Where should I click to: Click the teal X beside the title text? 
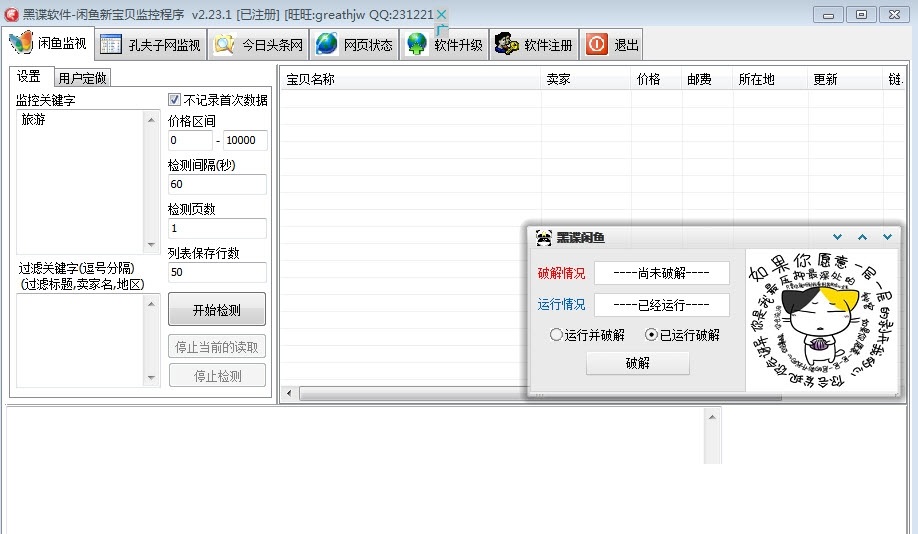[x=442, y=14]
